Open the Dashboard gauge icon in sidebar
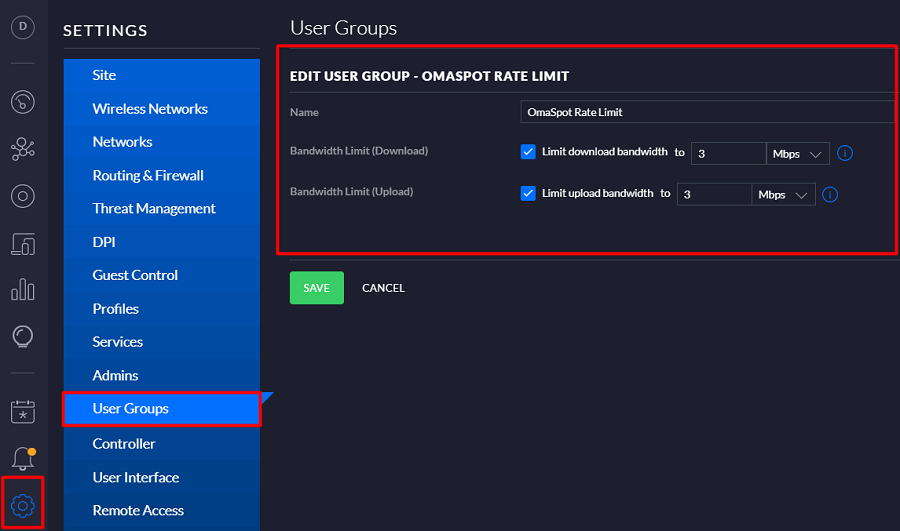900x531 pixels. pyautogui.click(x=22, y=102)
